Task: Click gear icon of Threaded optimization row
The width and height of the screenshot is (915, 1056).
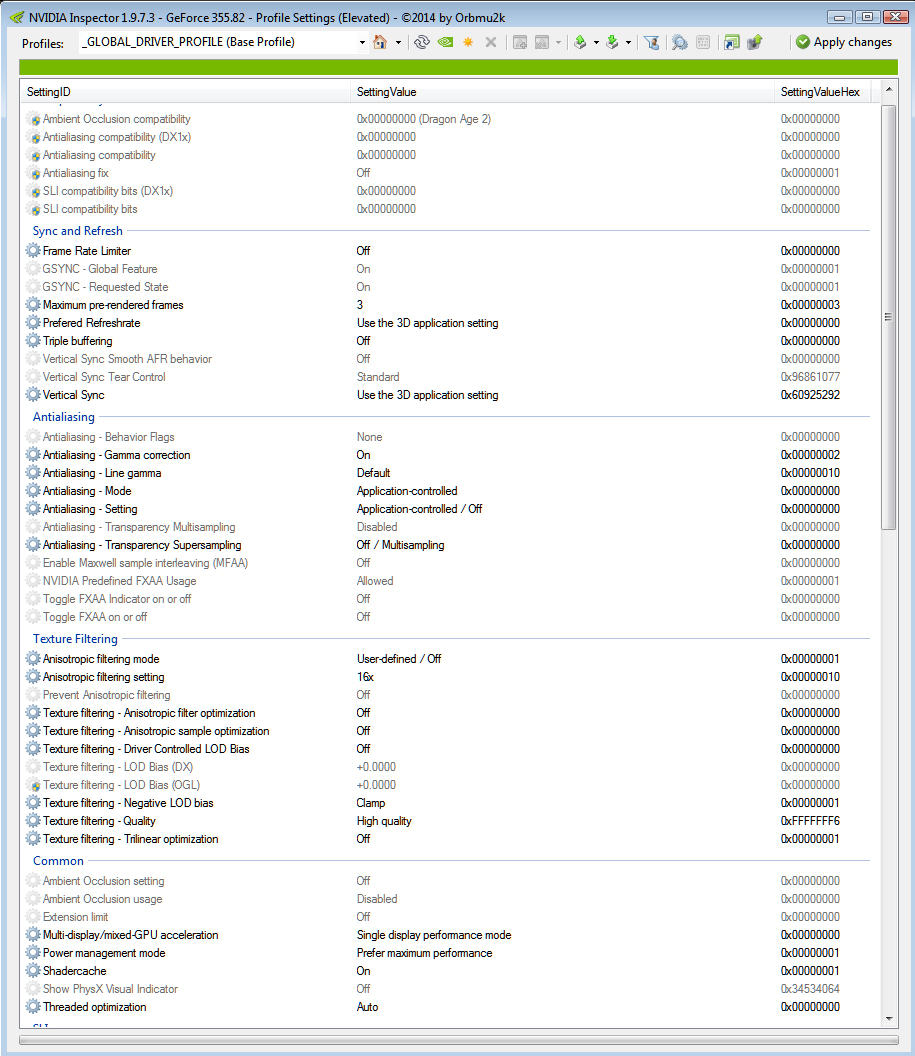Action: click(x=33, y=1007)
